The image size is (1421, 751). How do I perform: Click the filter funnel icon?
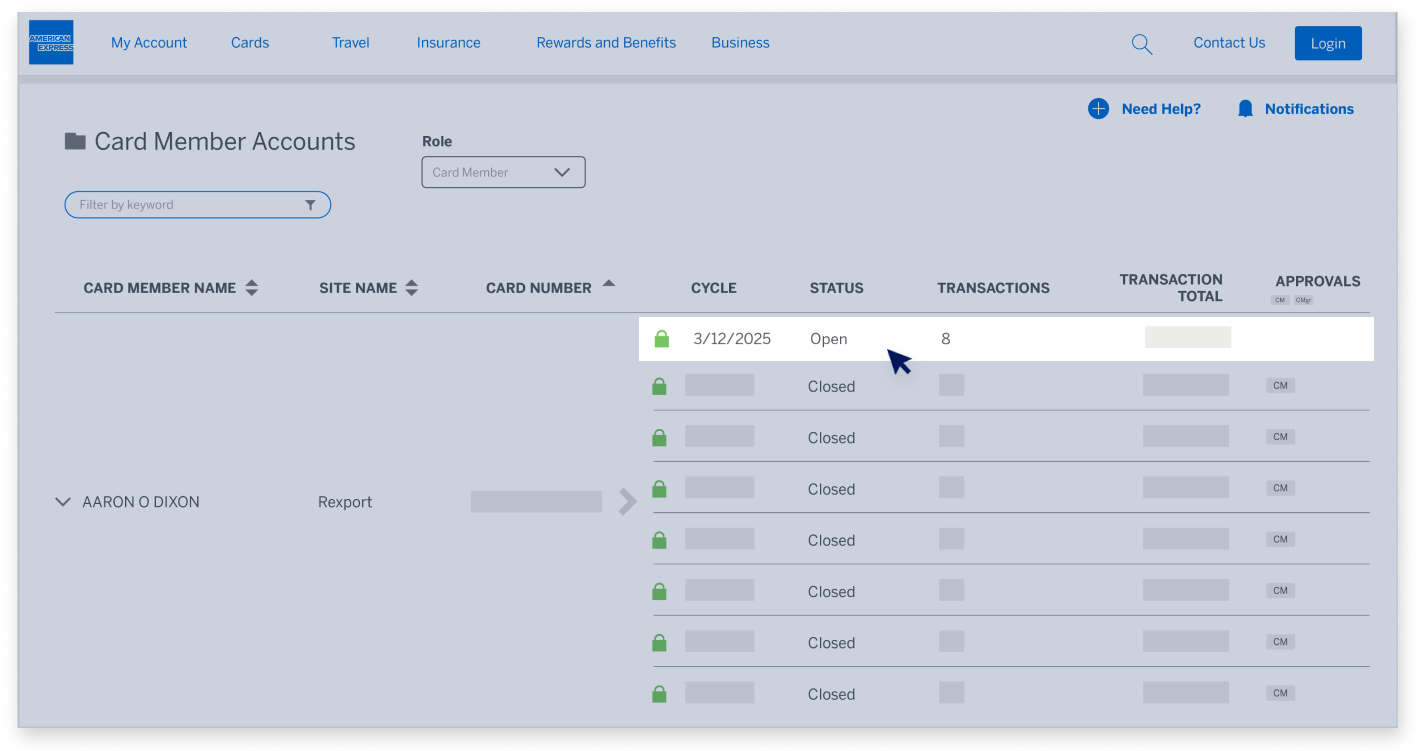coord(310,205)
